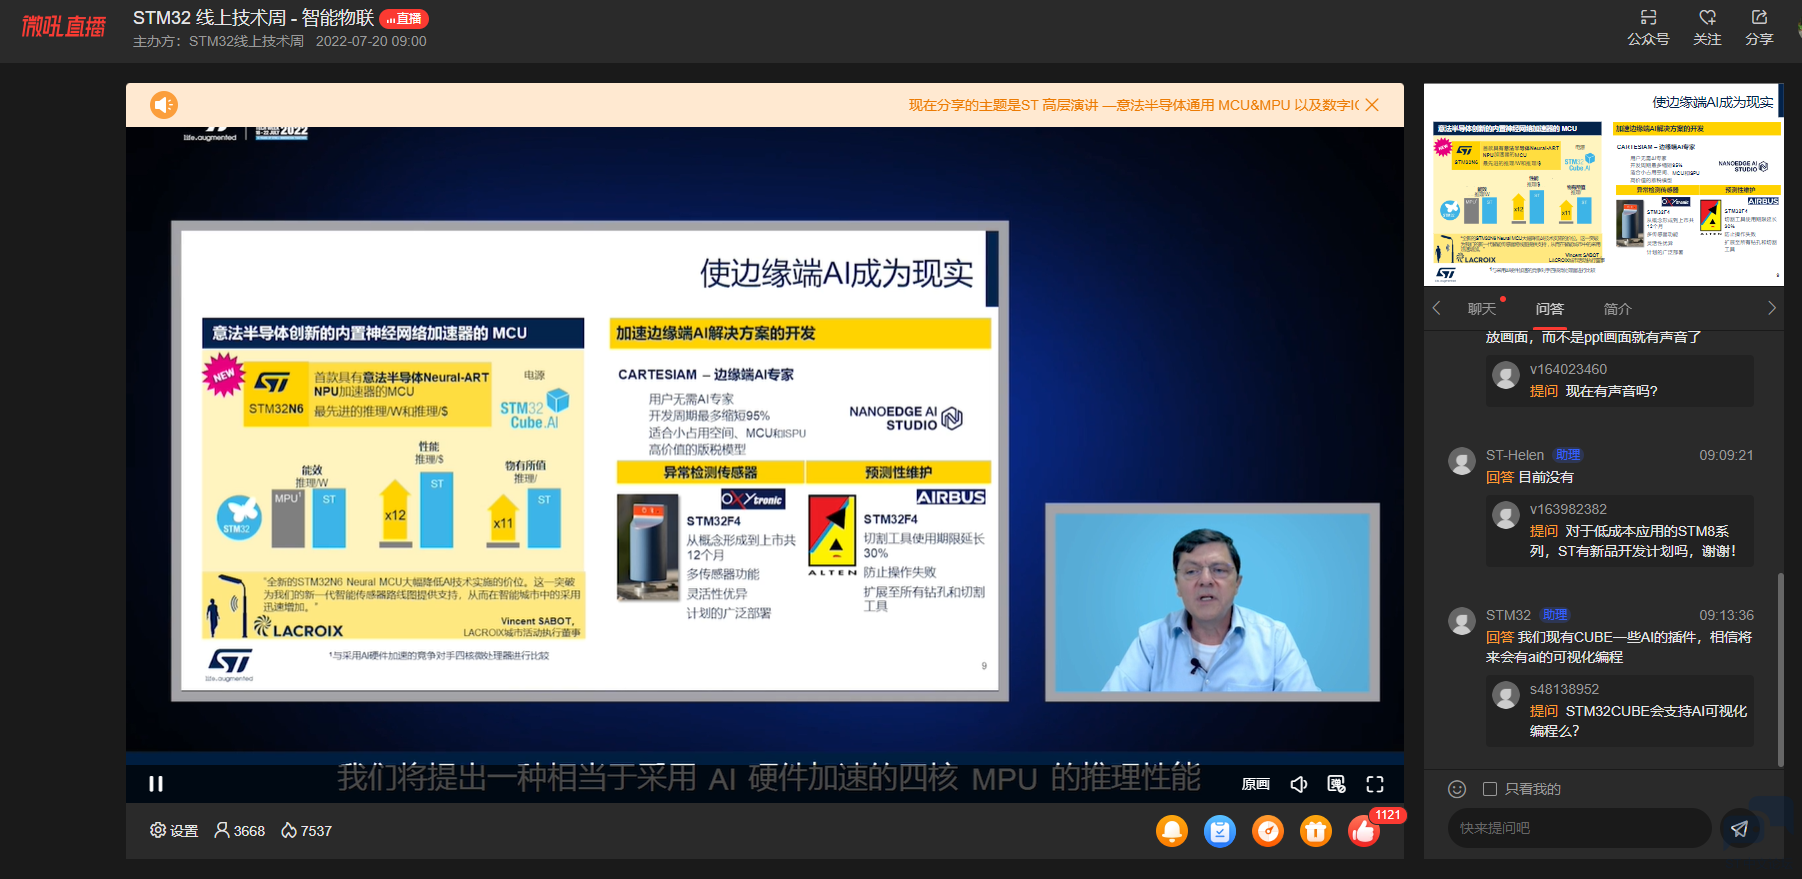Image resolution: width=1802 pixels, height=879 pixels.
Task: Send the question with paper plane button
Action: 1740,828
